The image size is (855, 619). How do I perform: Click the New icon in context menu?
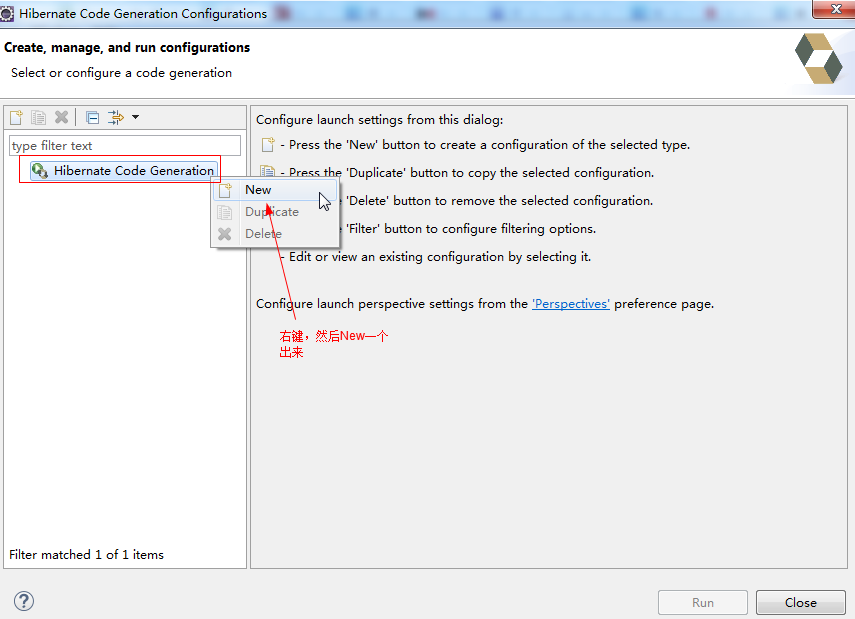(x=225, y=190)
